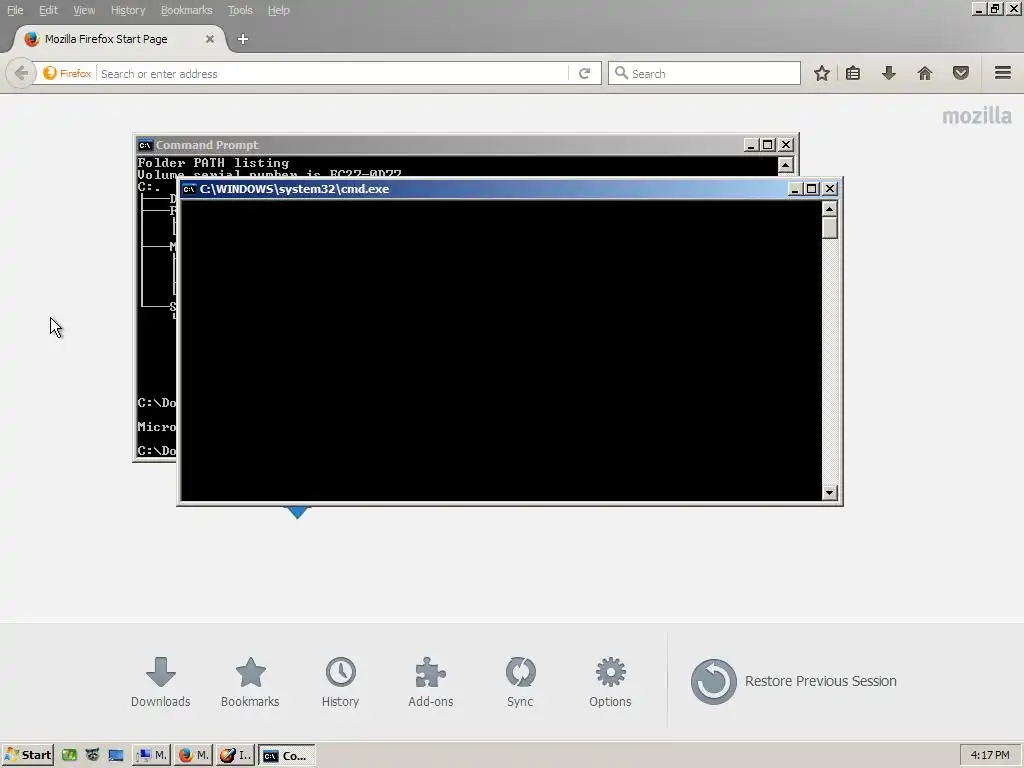Viewport: 1024px width, 768px height.
Task: Minimize the background Command Prompt window
Action: pos(751,145)
